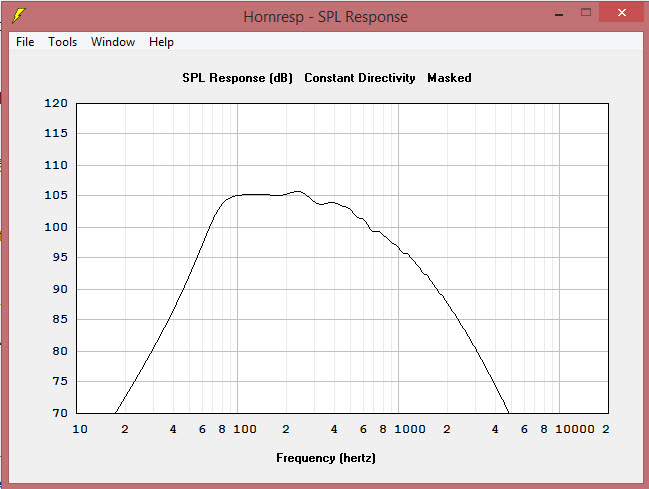
Task: Click the 'Masked' label
Action: pos(449,78)
